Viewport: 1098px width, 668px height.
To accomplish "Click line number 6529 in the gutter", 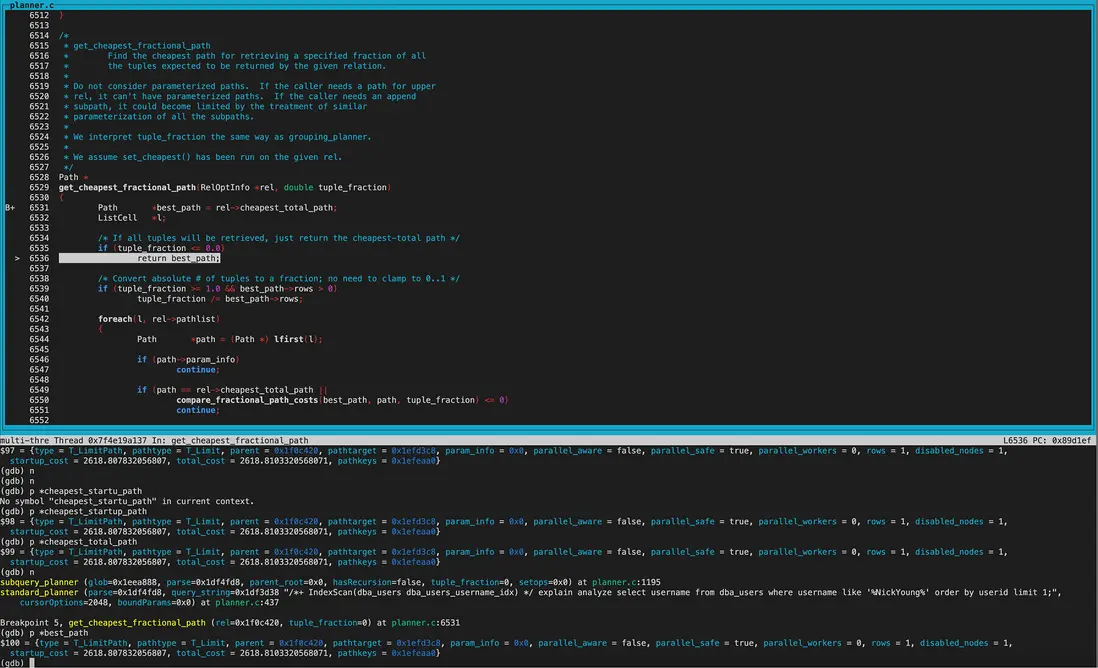I will (39, 187).
